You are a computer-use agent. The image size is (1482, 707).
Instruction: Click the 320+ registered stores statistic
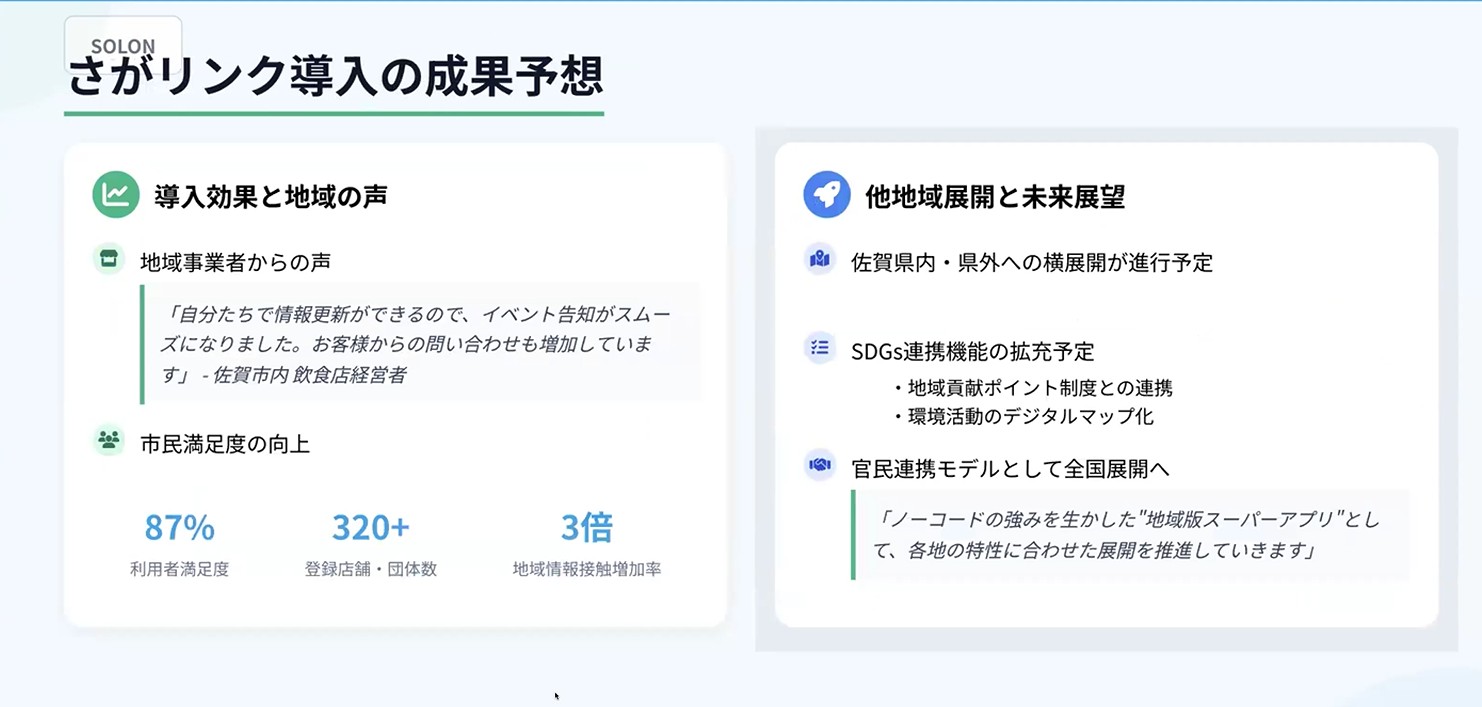371,527
